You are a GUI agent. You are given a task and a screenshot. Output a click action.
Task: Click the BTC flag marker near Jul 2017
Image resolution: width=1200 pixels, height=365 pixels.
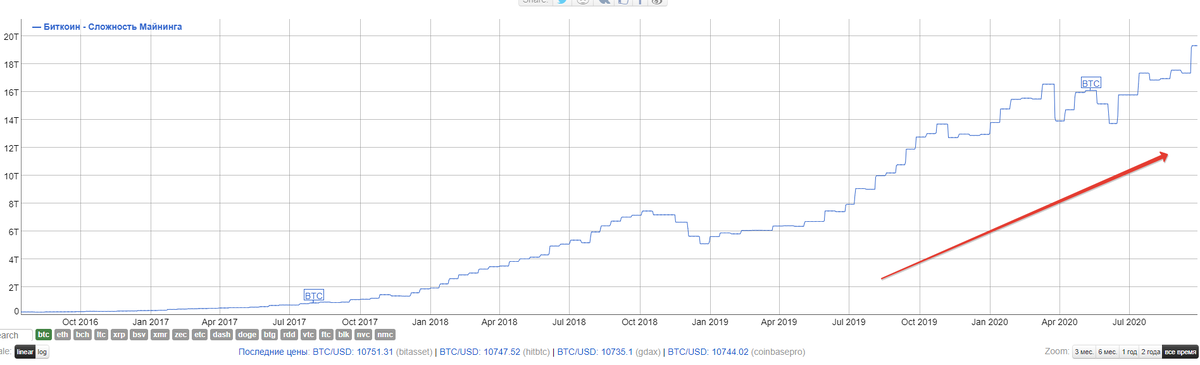coord(314,296)
